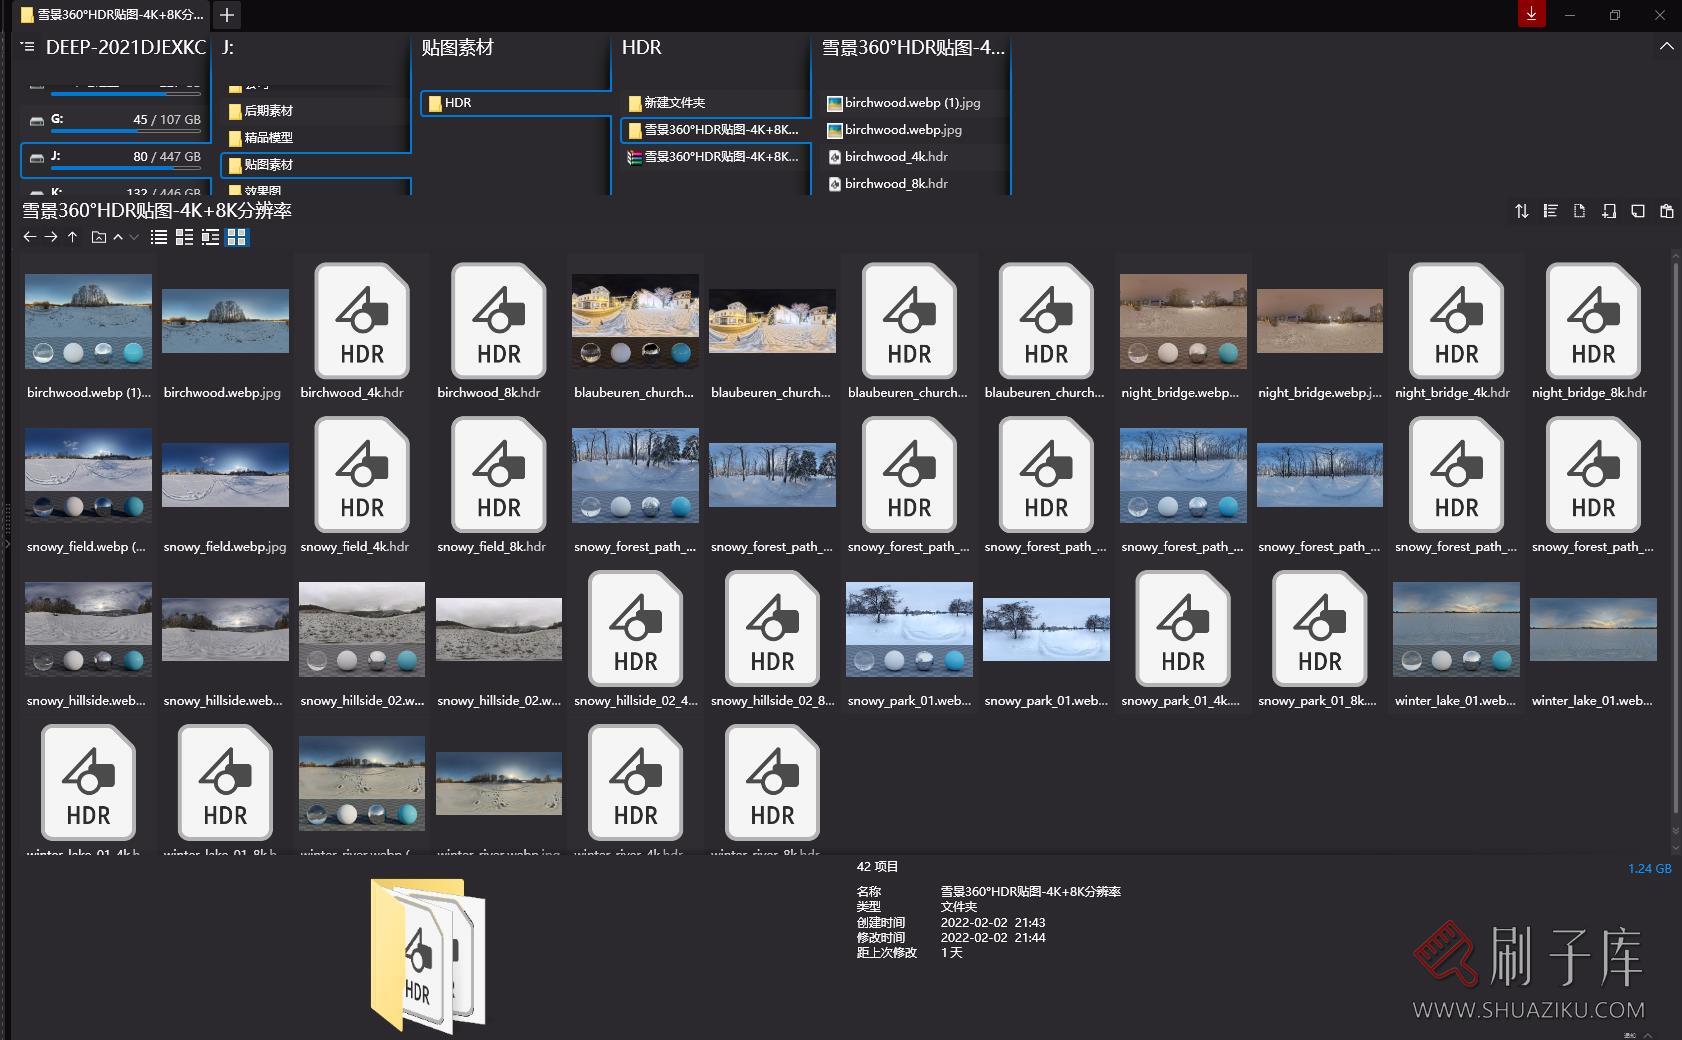Click the small up chevron in toolbar

coord(118,237)
